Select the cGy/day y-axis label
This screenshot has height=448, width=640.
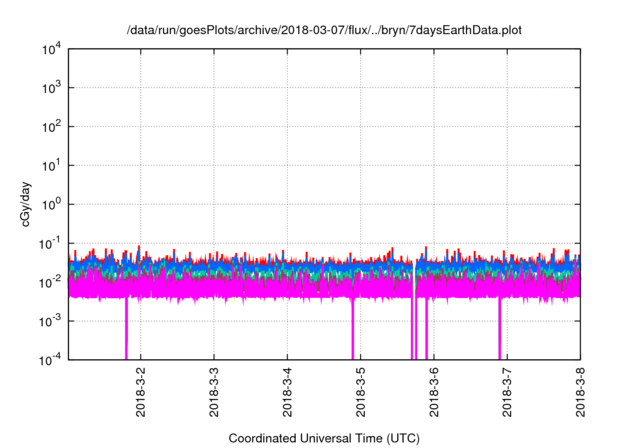[25, 204]
